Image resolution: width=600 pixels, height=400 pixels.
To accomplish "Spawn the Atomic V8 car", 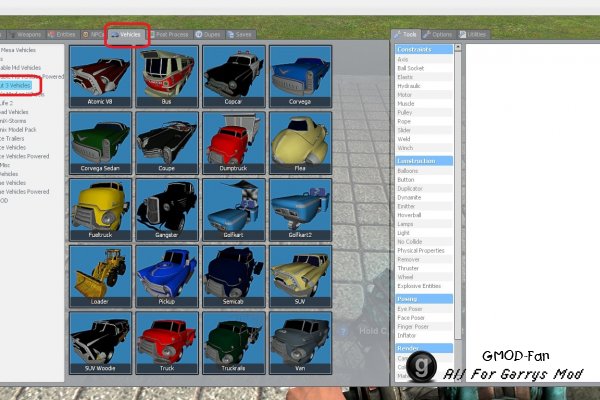I will (100, 77).
